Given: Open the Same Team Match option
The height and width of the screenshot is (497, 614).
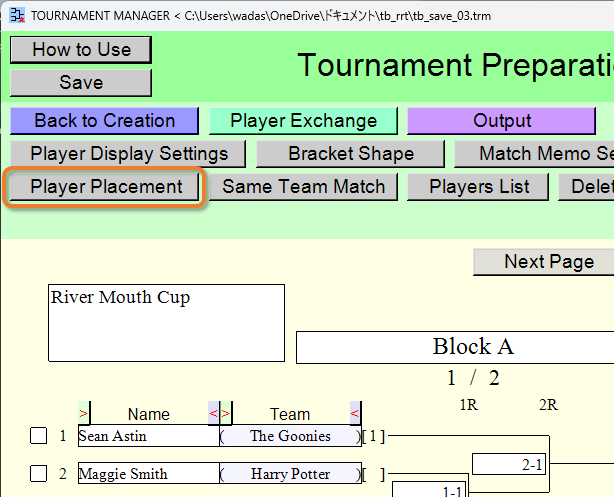Looking at the screenshot, I should (x=303, y=187).
